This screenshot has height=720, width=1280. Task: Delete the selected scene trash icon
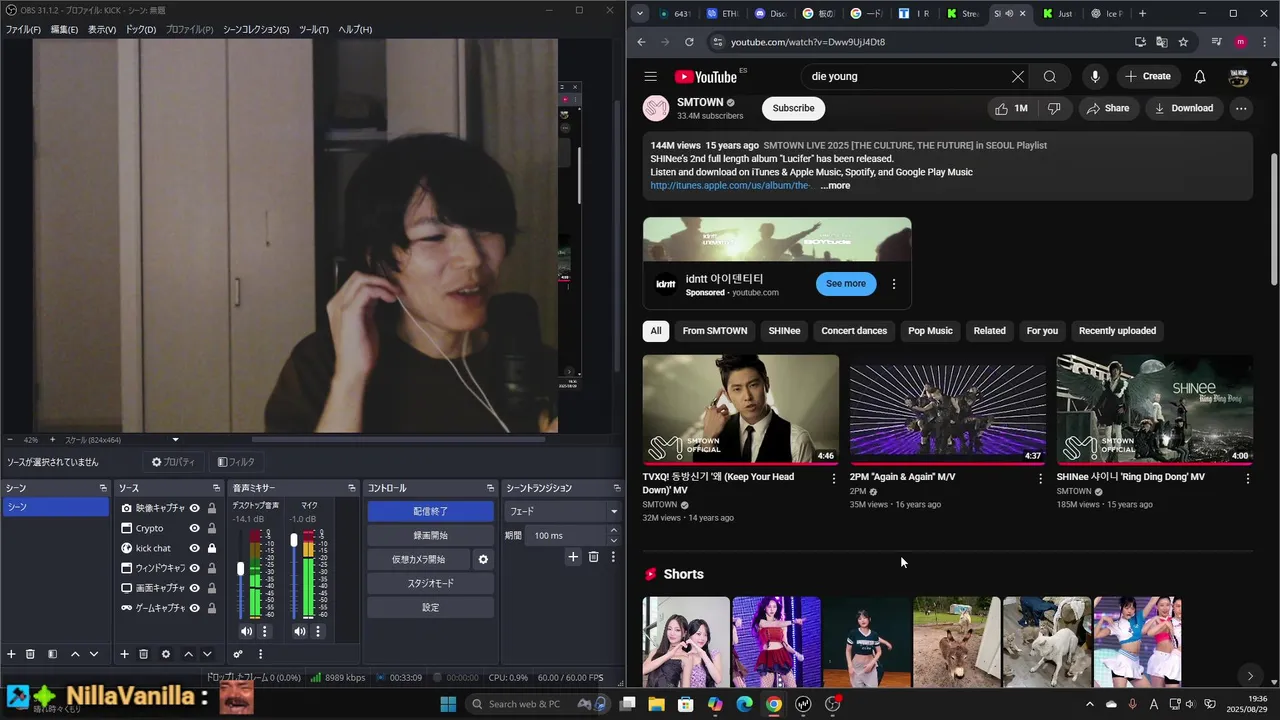click(30, 654)
